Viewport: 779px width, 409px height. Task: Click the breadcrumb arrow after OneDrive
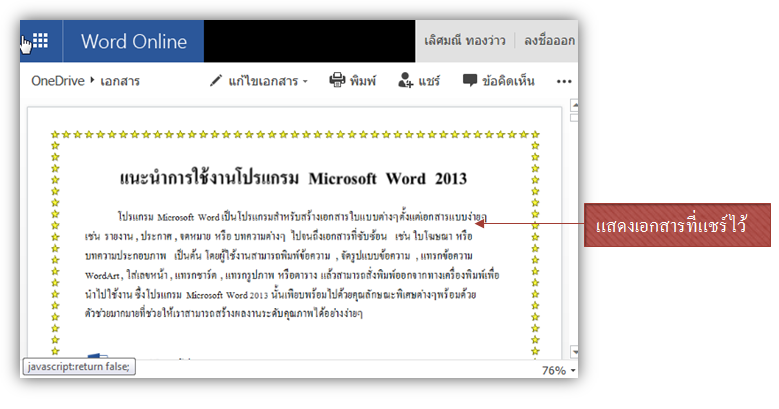[92, 80]
